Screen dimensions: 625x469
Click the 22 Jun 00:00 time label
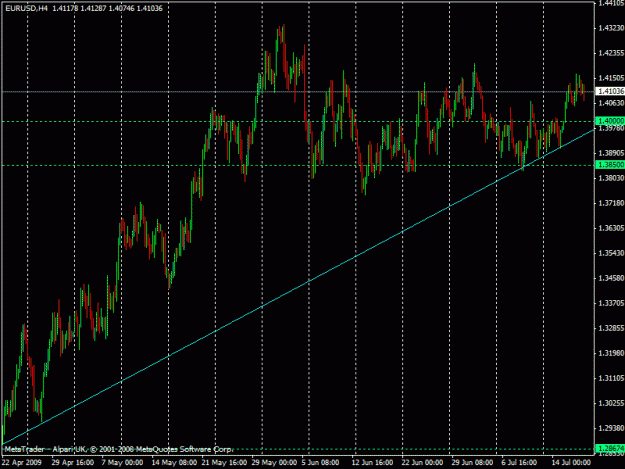pos(423,463)
